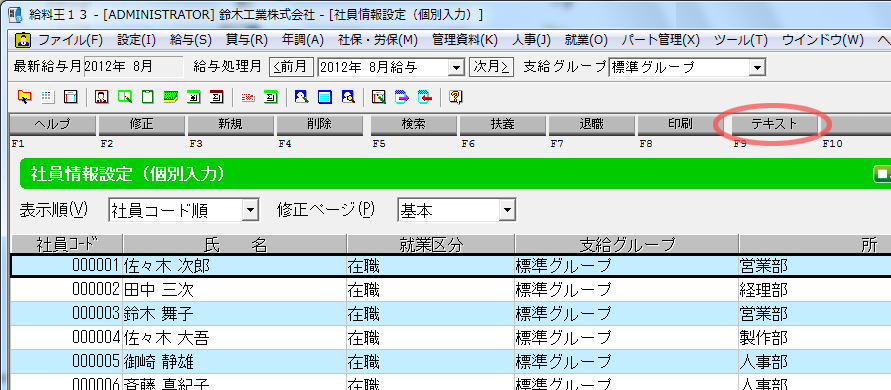Click the green sigma sheet icon
Image resolution: width=891 pixels, height=390 pixels.
pos(271,97)
